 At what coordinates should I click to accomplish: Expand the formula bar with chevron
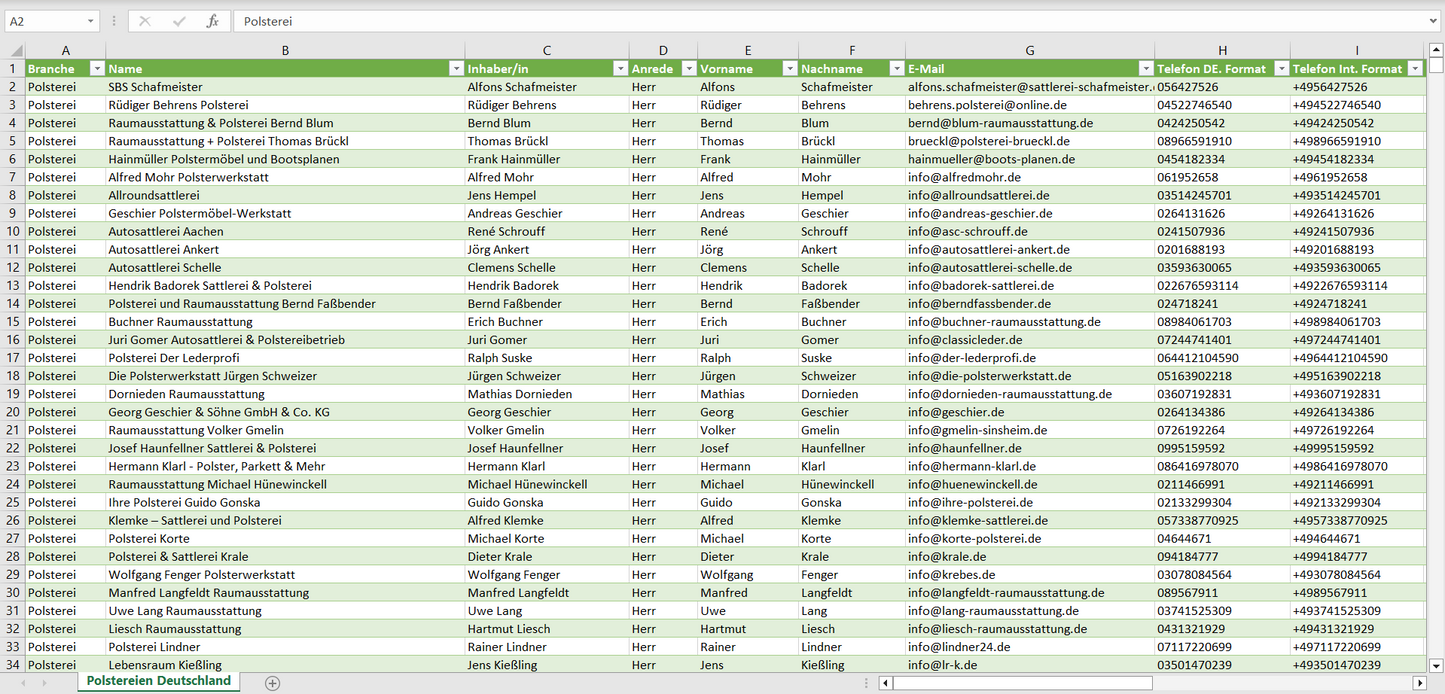click(x=1434, y=21)
